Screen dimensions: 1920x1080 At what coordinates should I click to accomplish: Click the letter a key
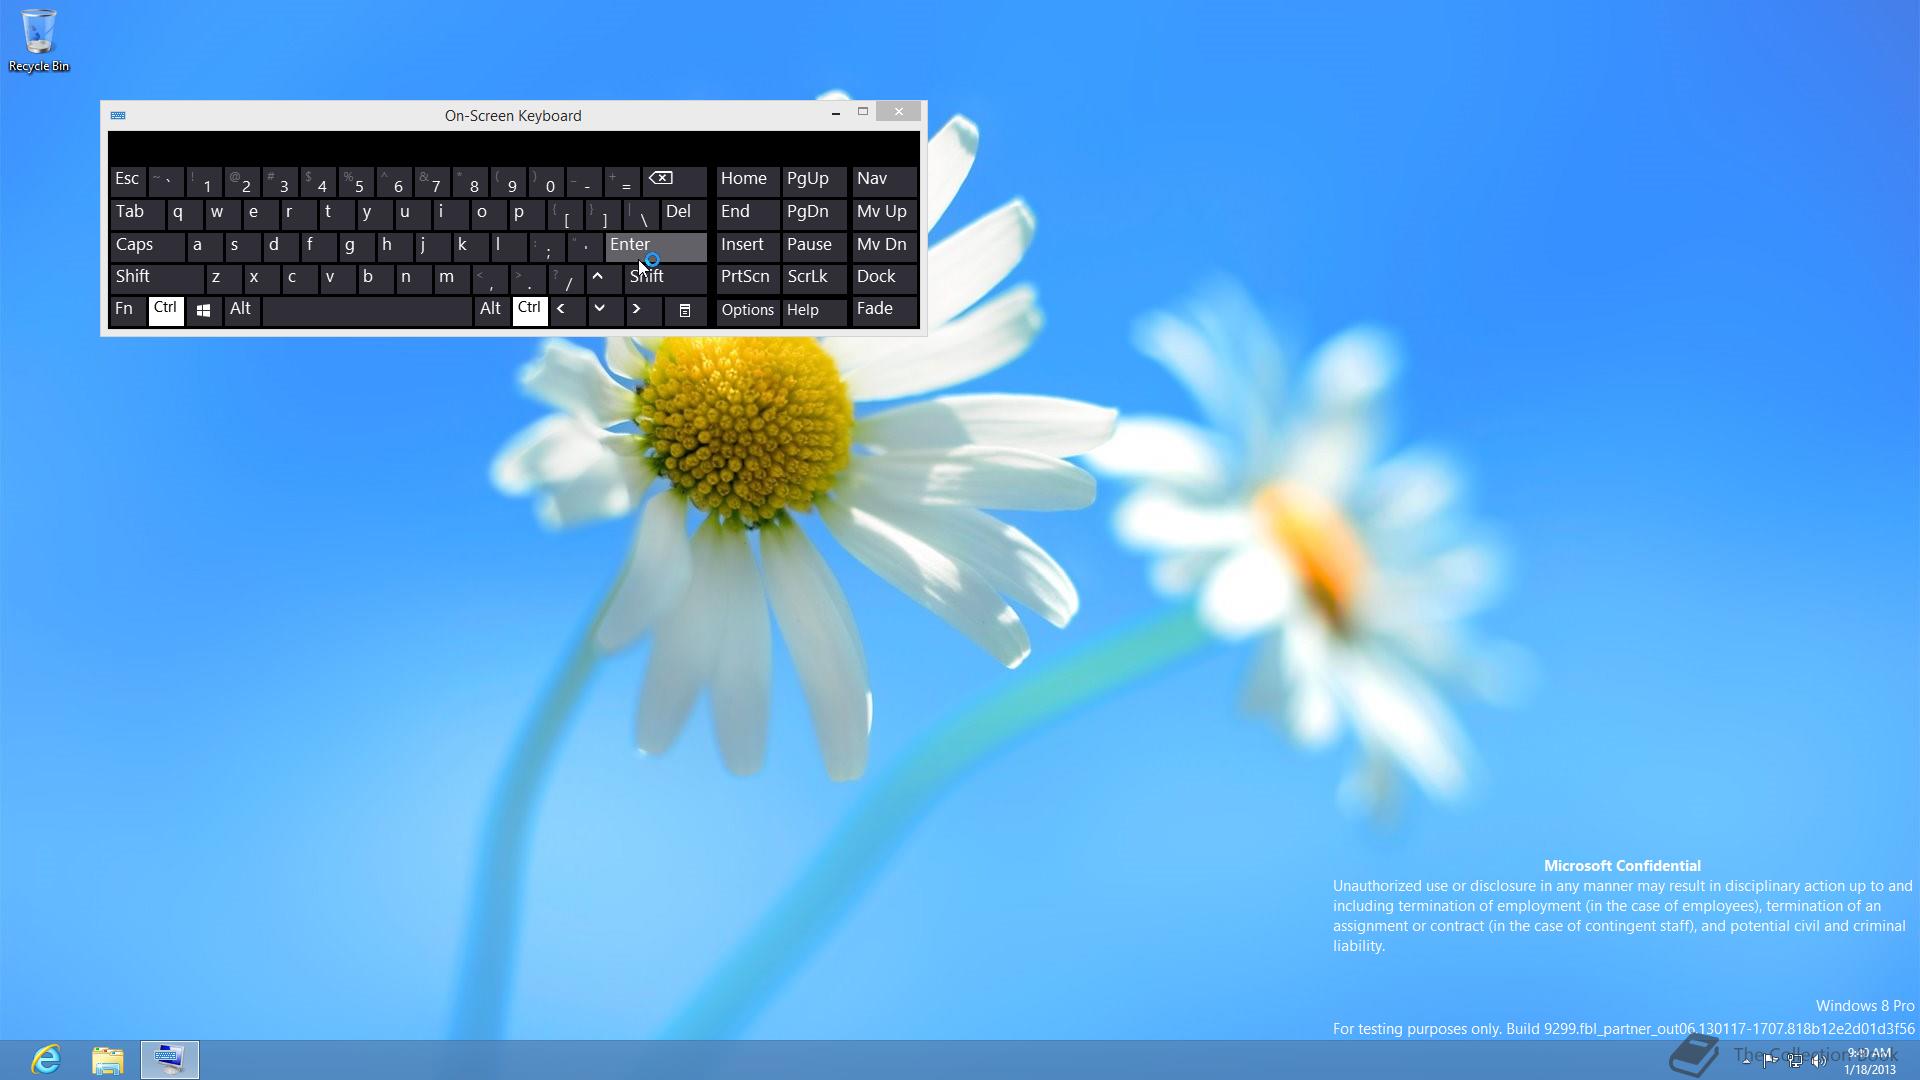(203, 246)
